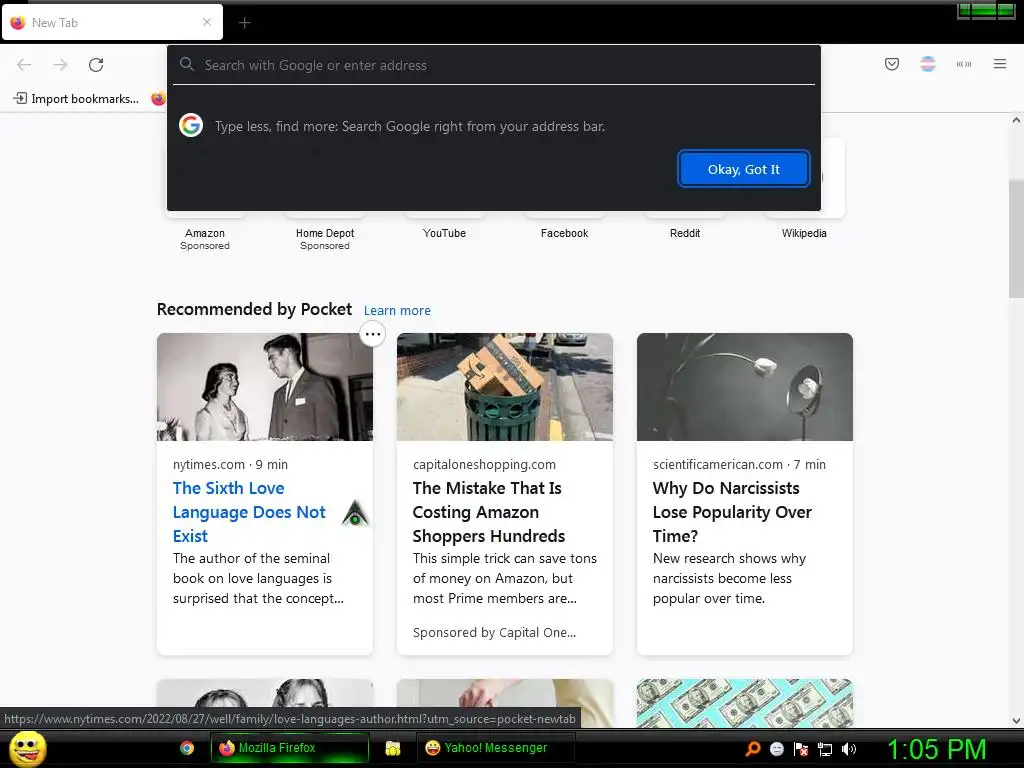Click the vintage couple photo thumbnail
This screenshot has height=768, width=1024.
point(264,387)
